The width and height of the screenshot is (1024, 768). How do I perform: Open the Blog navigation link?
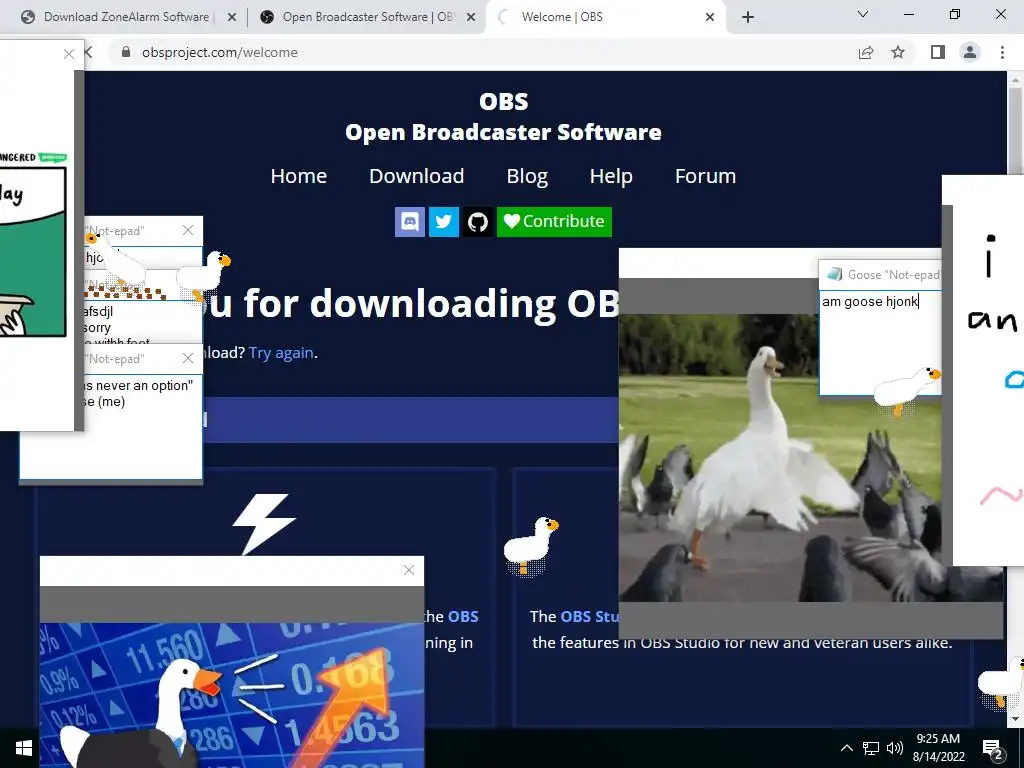click(x=527, y=176)
